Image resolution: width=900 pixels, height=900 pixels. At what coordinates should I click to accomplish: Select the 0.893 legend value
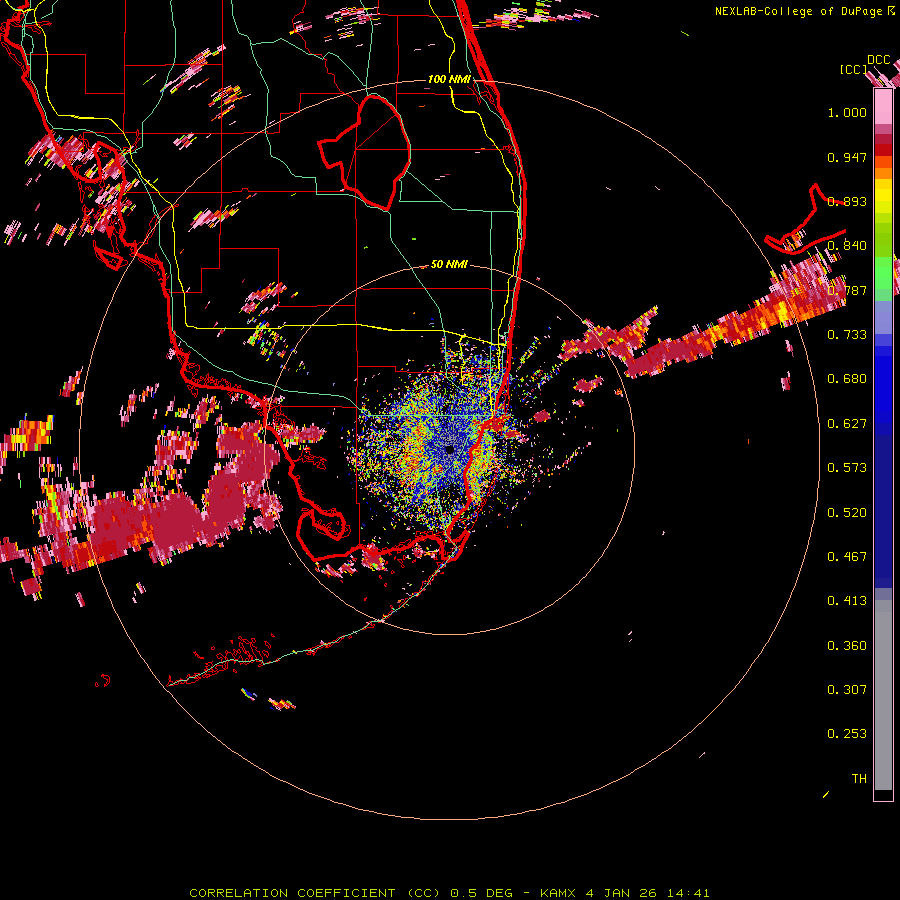tap(847, 201)
